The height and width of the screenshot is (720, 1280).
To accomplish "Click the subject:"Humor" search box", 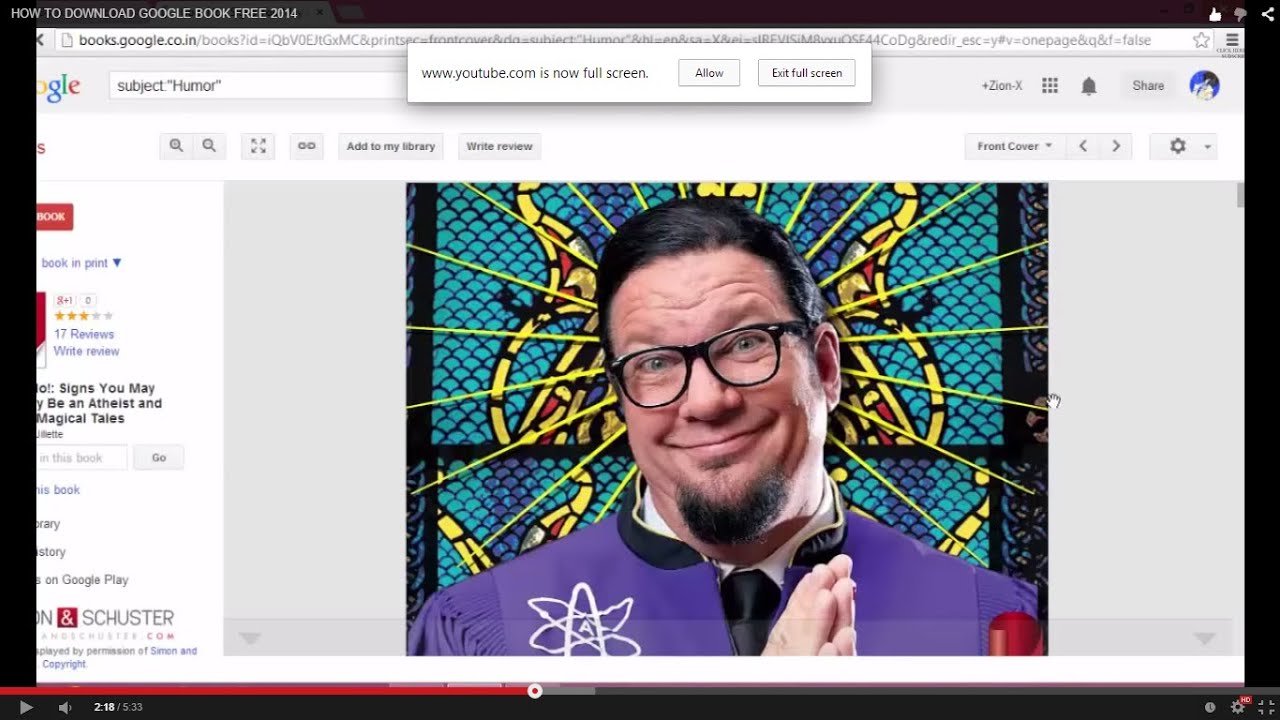I will (x=258, y=86).
